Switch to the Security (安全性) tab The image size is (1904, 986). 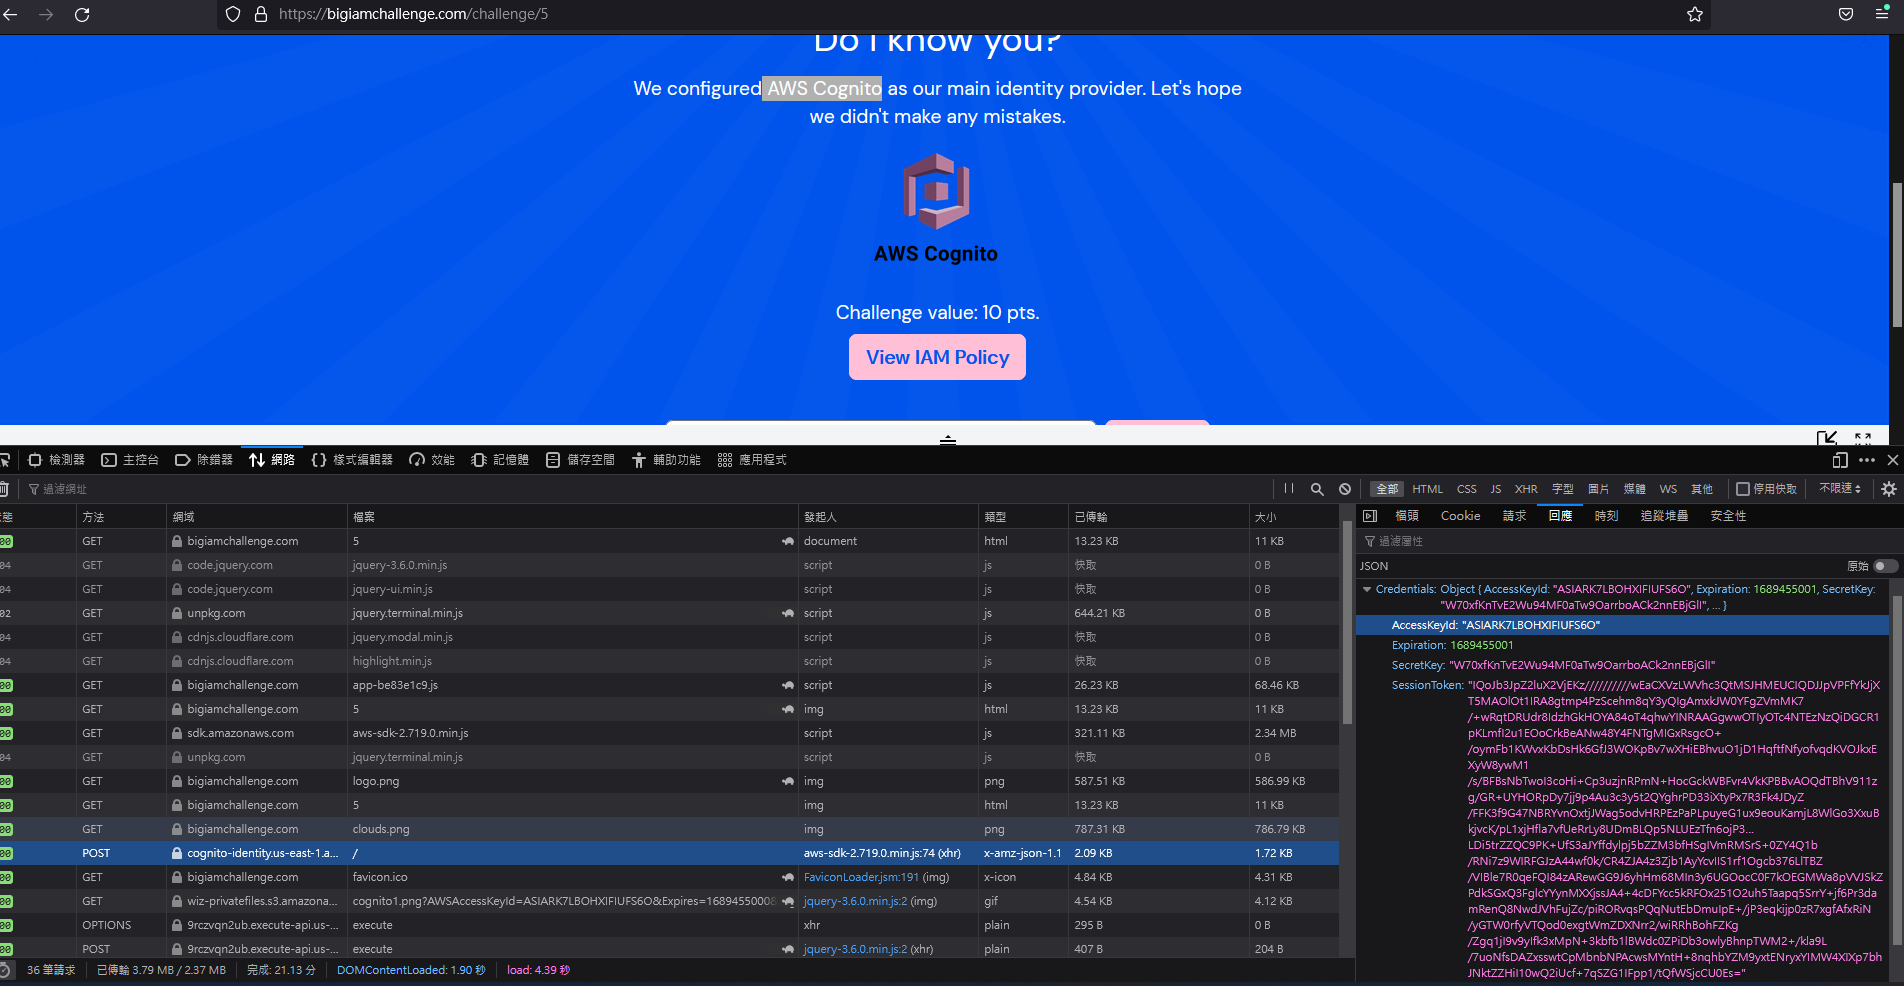[x=1728, y=516]
